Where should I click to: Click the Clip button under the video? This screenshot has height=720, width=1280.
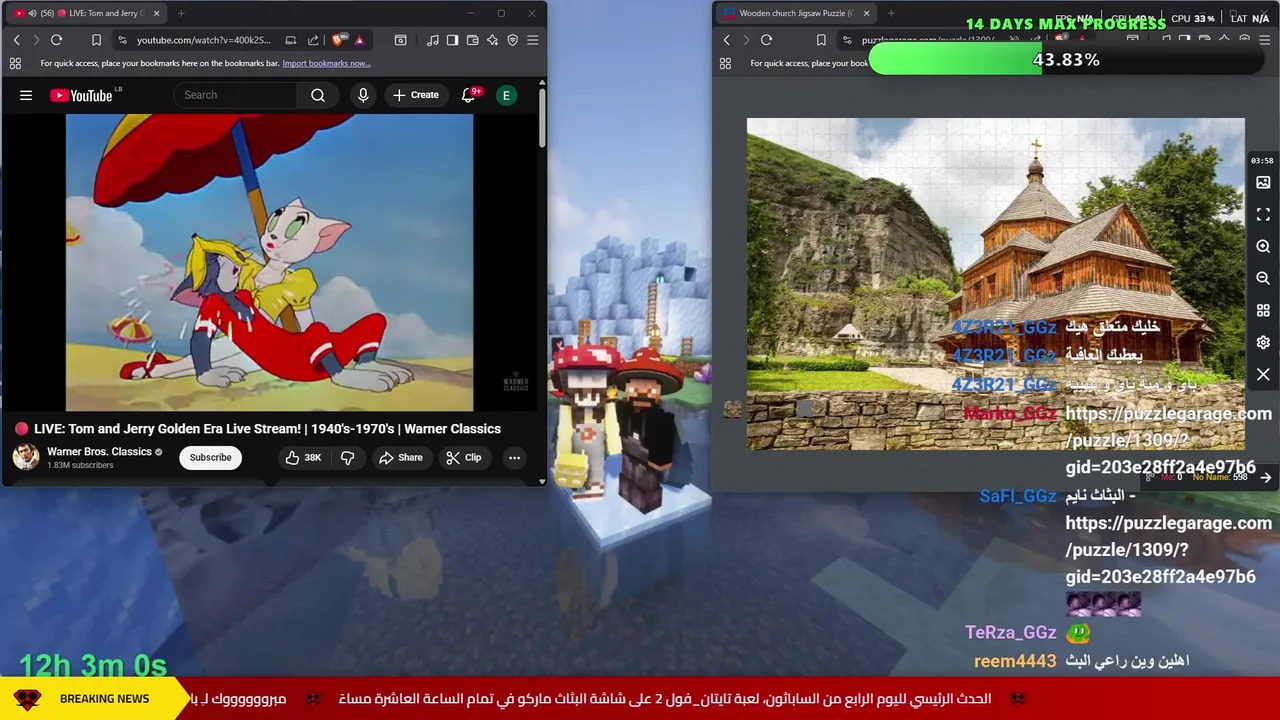464,457
